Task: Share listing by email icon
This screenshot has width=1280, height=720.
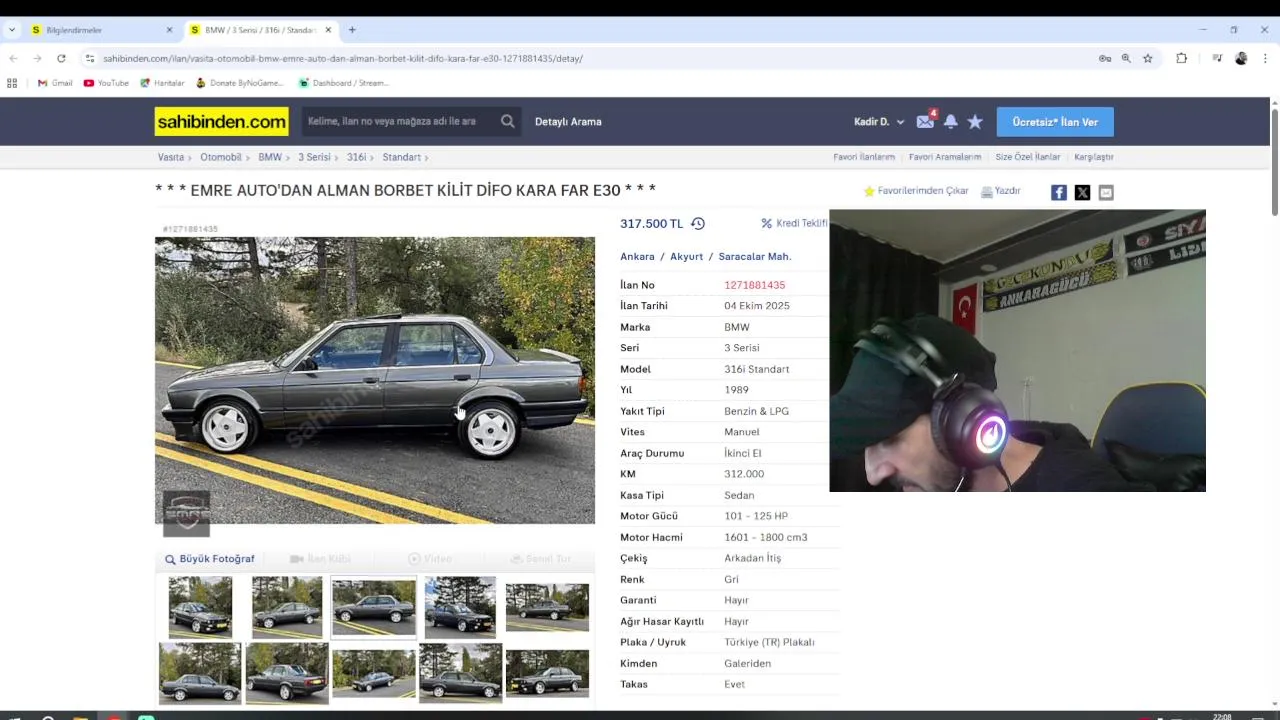Action: tap(1106, 192)
